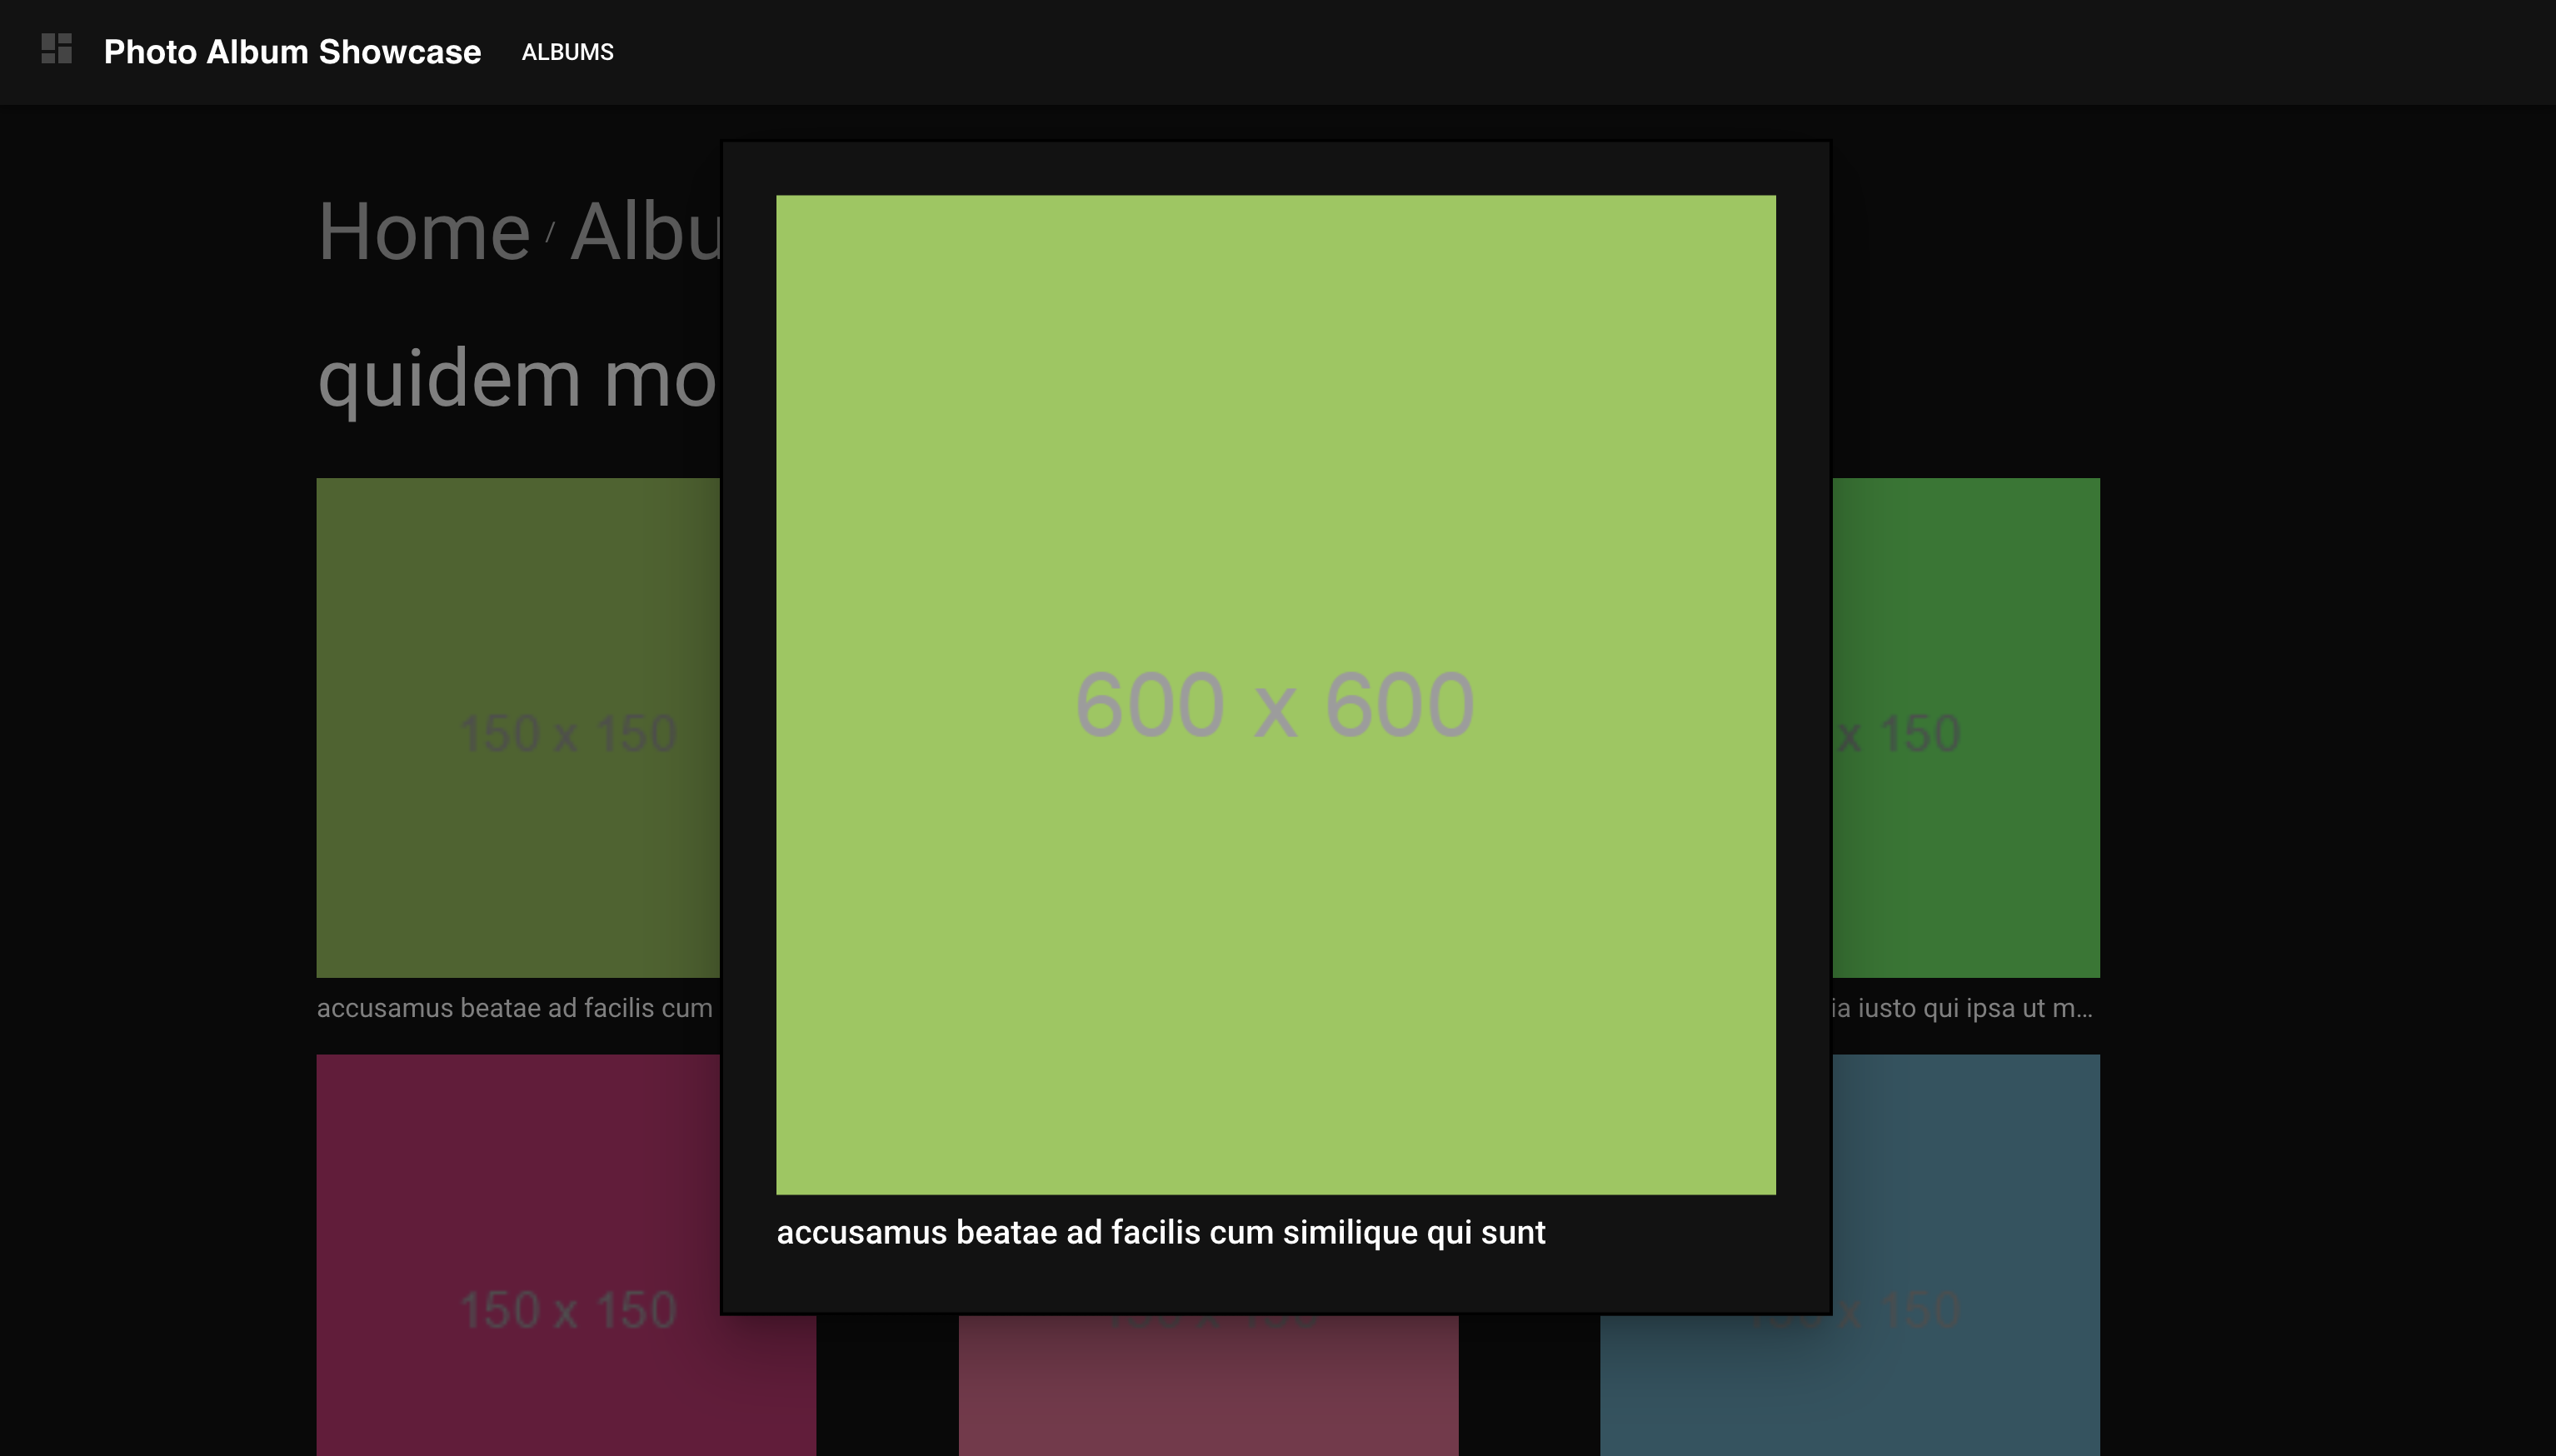Click the enlarged light green photo
Viewport: 2556px width, 1456px height.
point(1275,450)
